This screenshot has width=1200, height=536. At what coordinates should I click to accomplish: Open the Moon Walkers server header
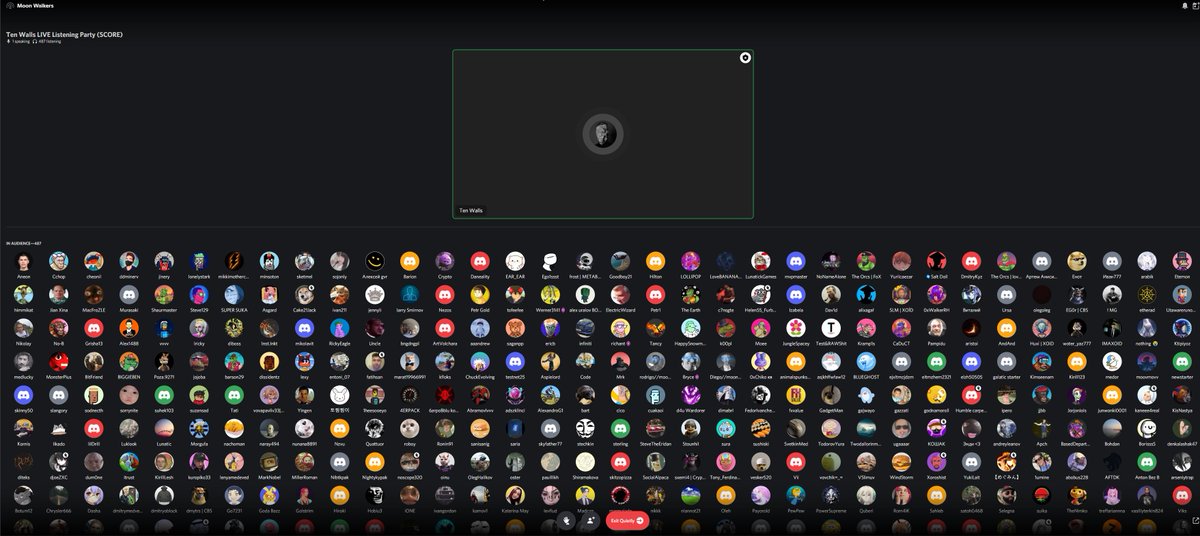coord(30,5)
